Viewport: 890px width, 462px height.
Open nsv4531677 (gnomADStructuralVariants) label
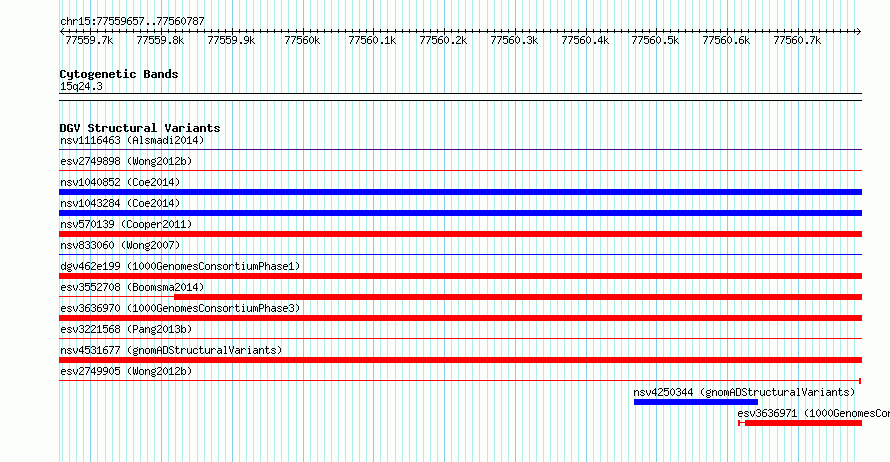tap(171, 350)
